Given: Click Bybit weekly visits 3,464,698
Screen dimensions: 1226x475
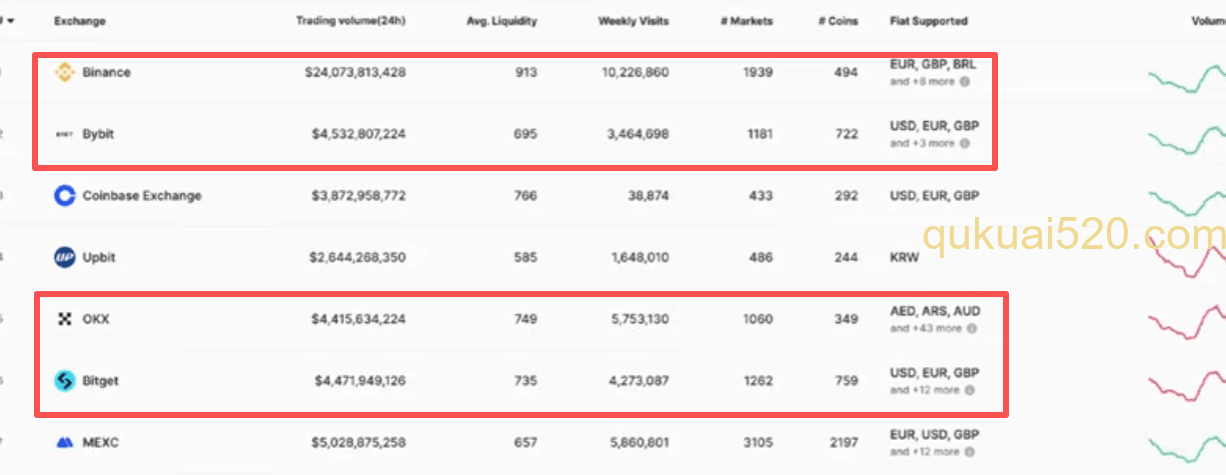Looking at the screenshot, I should click(640, 134).
